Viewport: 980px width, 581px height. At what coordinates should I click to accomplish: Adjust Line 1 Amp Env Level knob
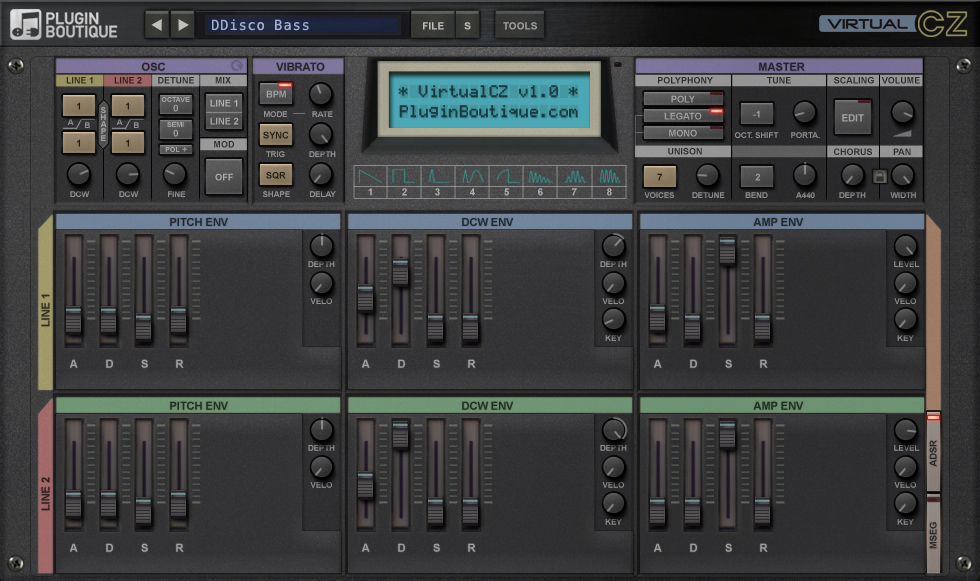click(906, 246)
